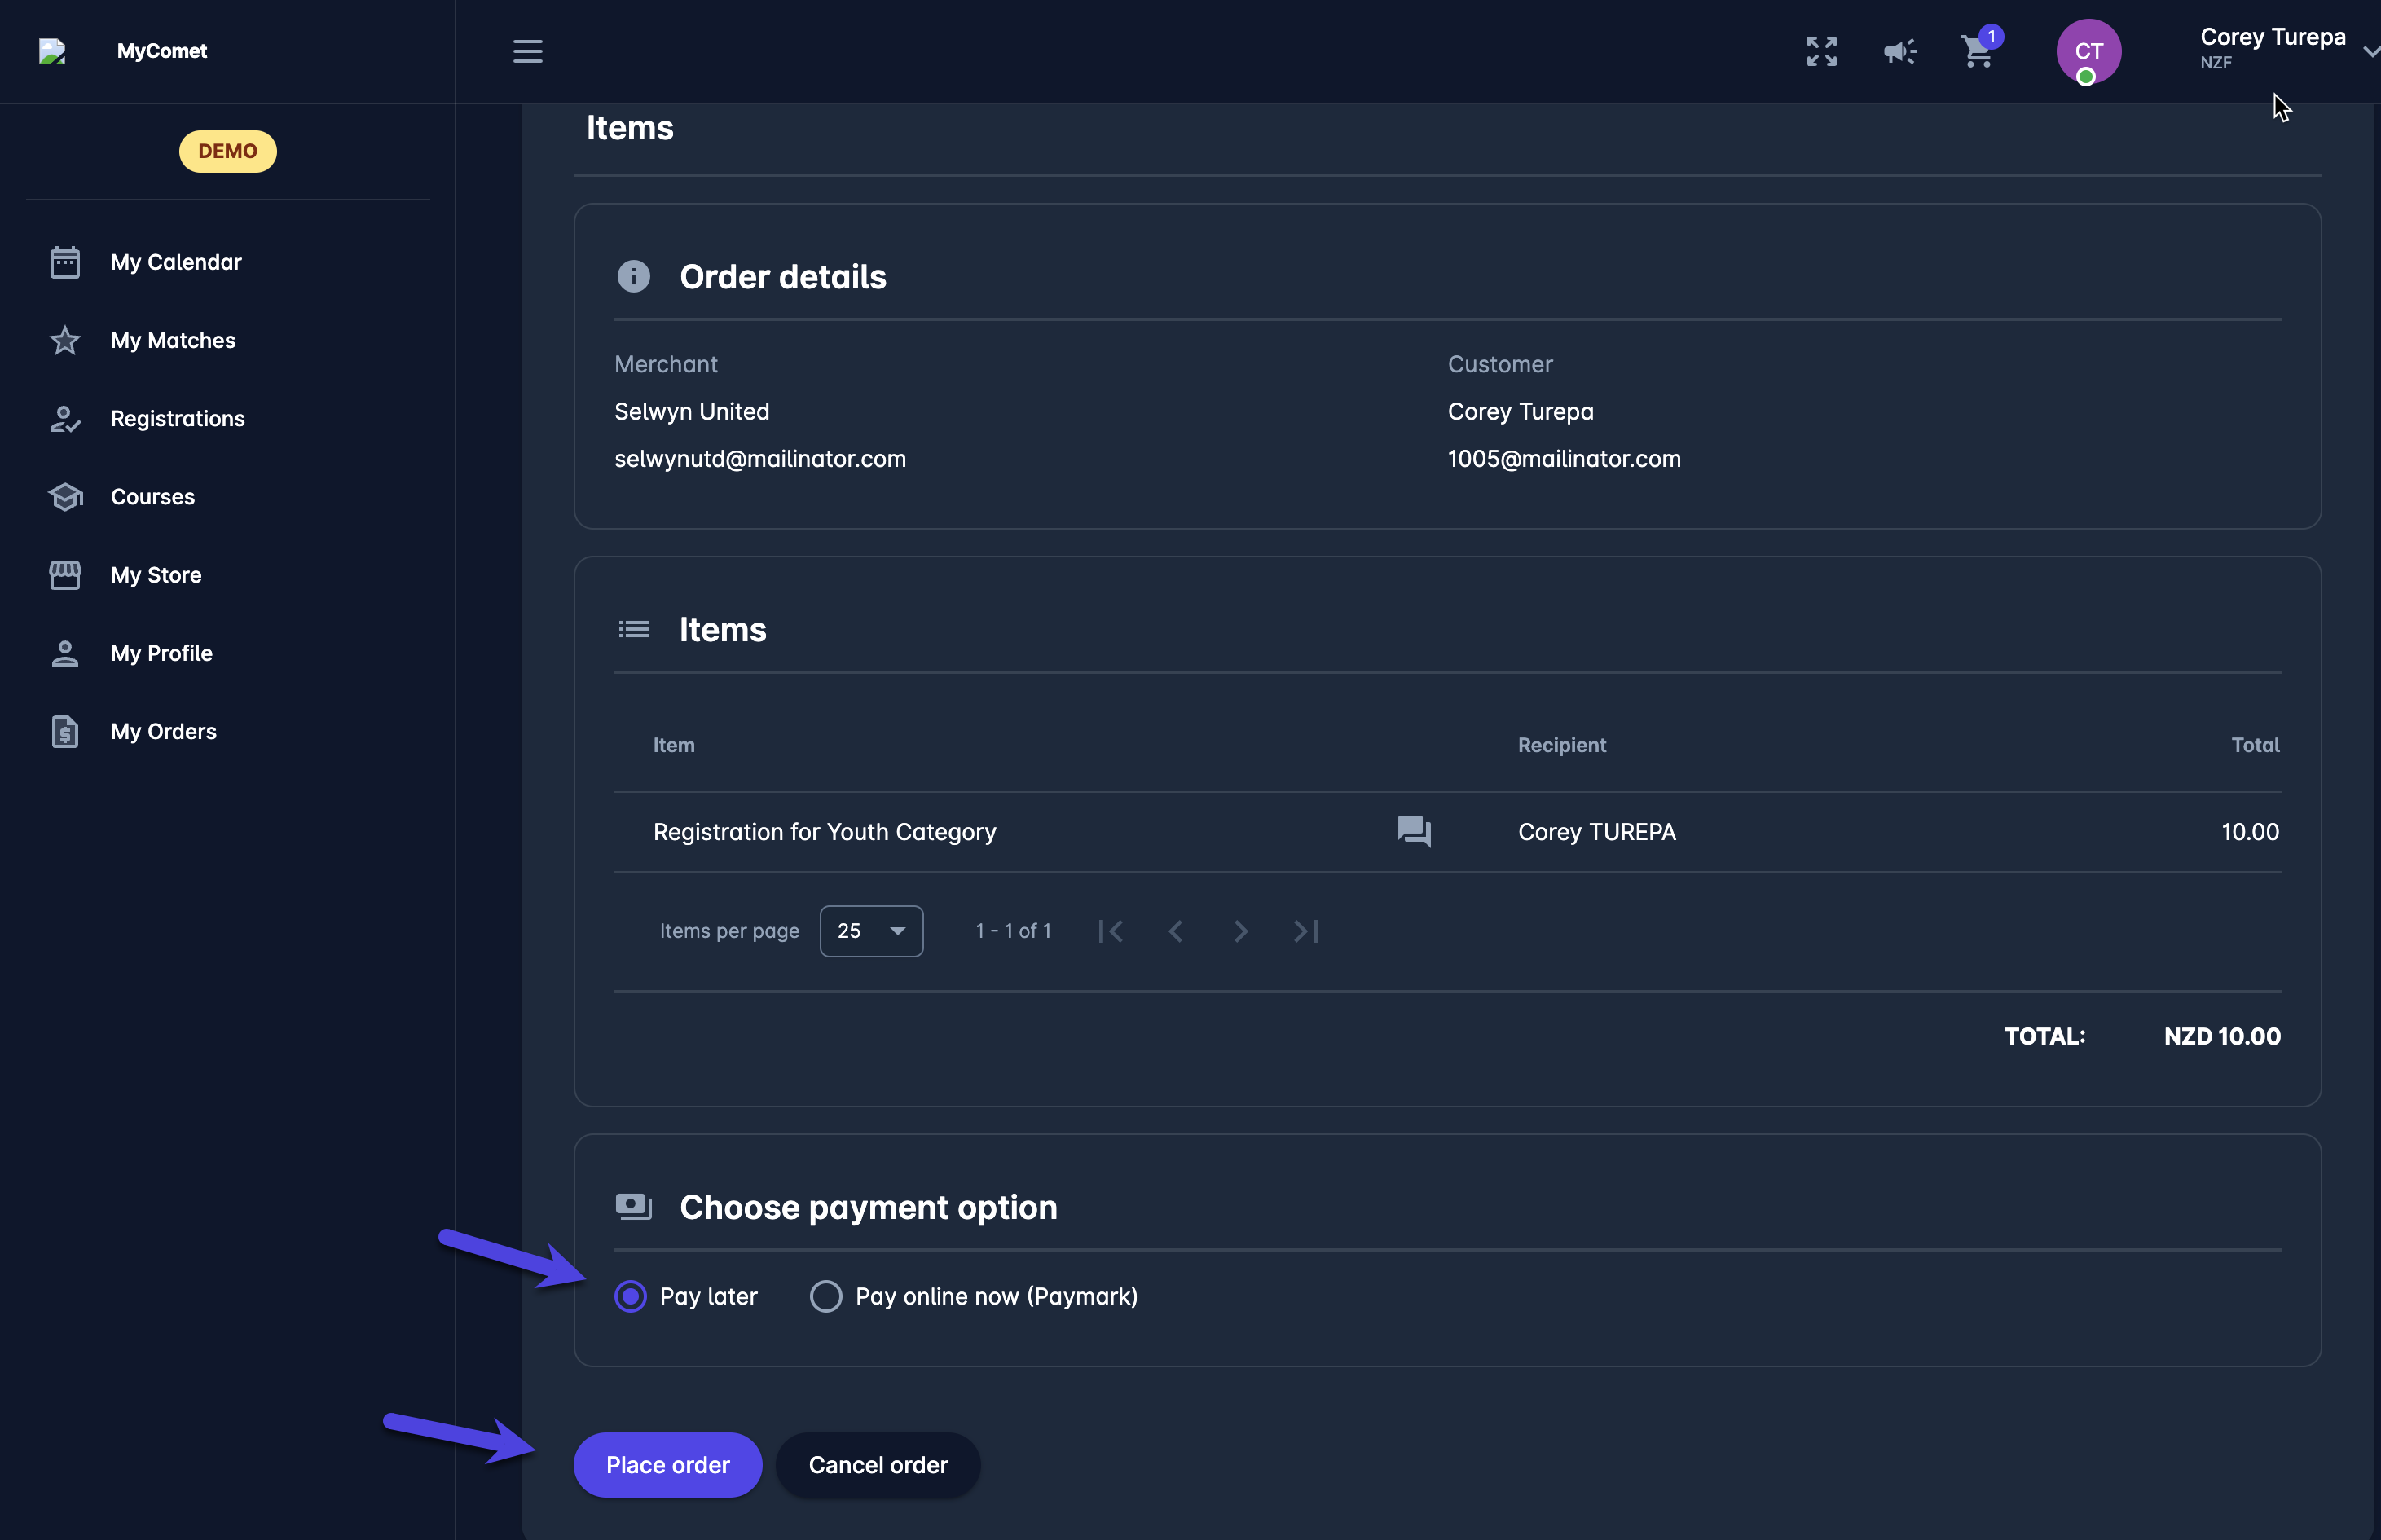This screenshot has width=2381, height=1540.
Task: Click the CT user avatar
Action: [2088, 51]
